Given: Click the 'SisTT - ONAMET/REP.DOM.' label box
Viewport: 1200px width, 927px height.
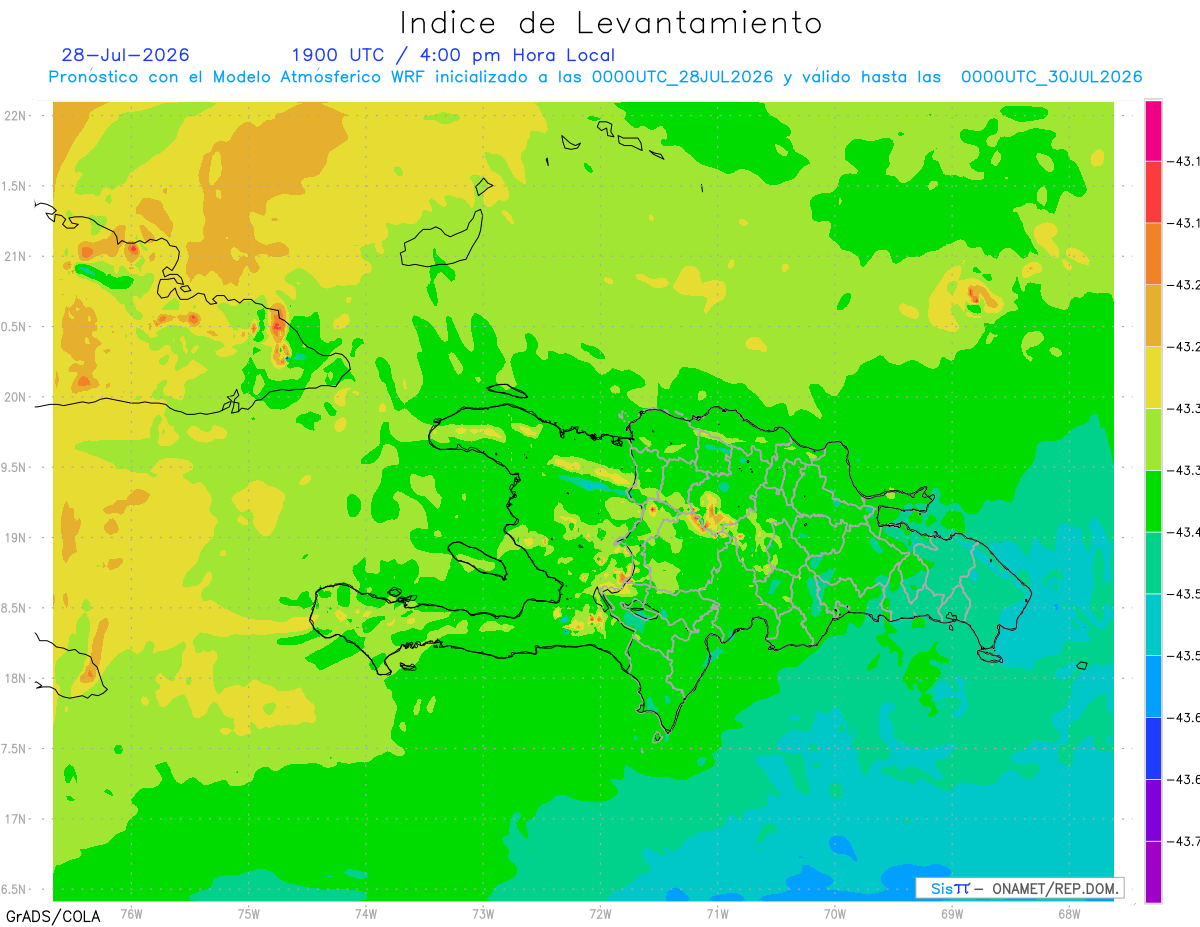Looking at the screenshot, I should [1020, 888].
